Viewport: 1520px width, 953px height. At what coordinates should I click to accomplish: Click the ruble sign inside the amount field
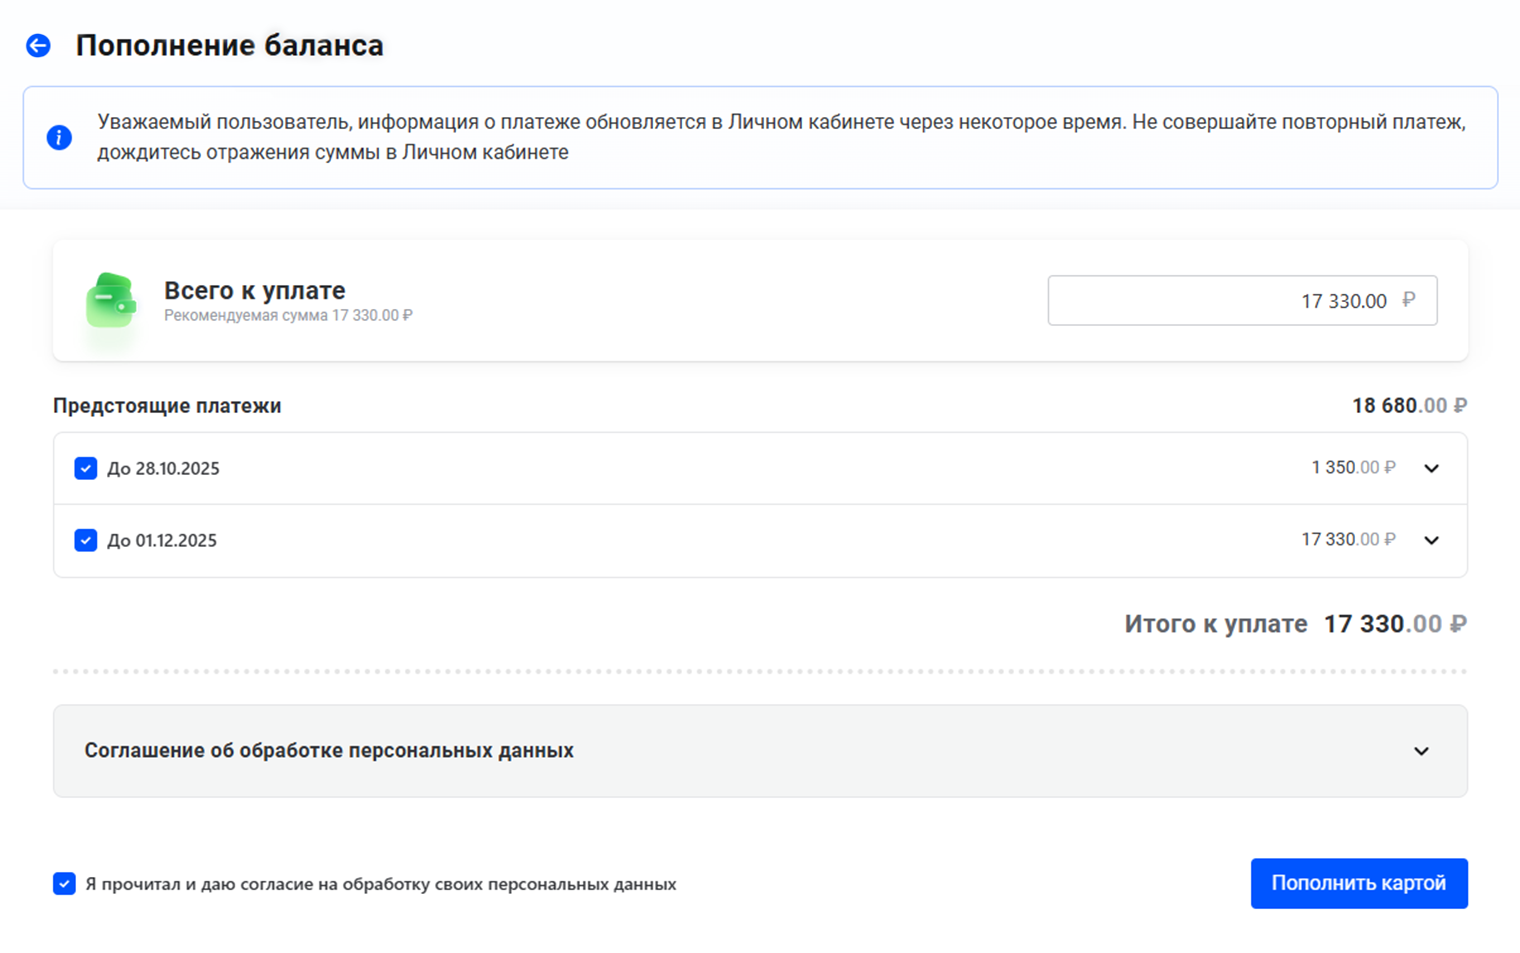click(x=1408, y=300)
